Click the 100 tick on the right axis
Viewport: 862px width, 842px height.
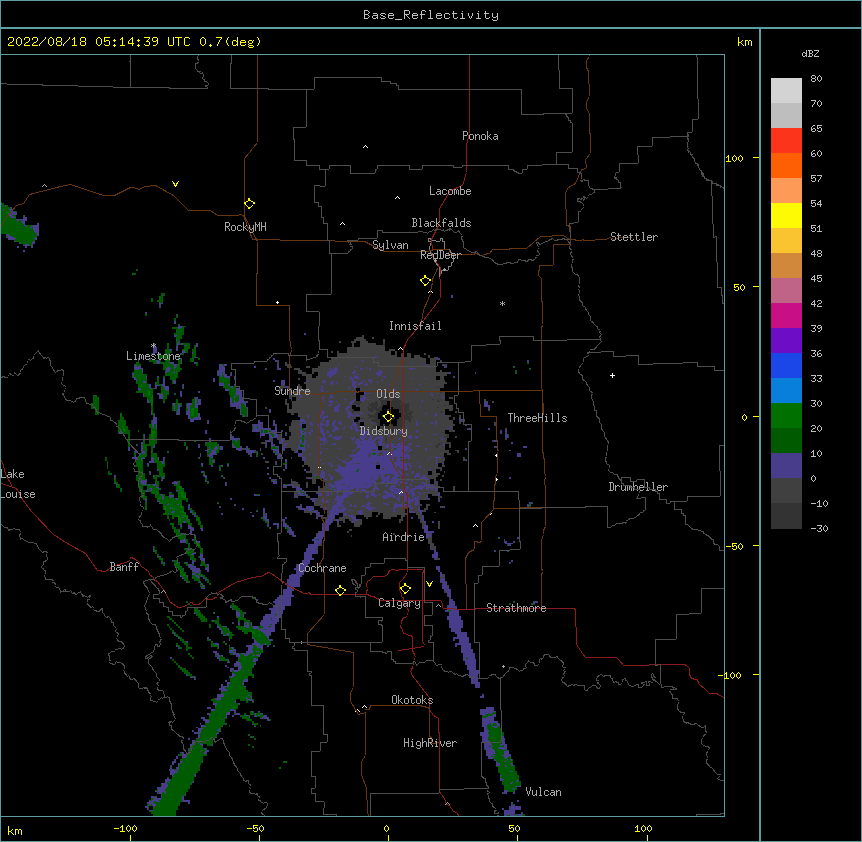735,158
